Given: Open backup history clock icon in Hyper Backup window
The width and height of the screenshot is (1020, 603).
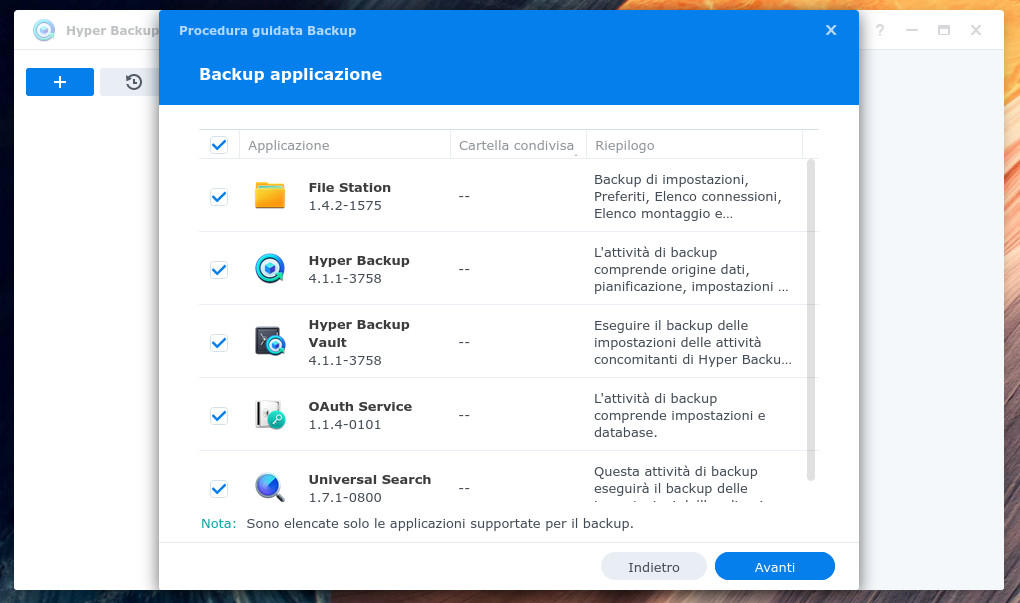Looking at the screenshot, I should (133, 82).
